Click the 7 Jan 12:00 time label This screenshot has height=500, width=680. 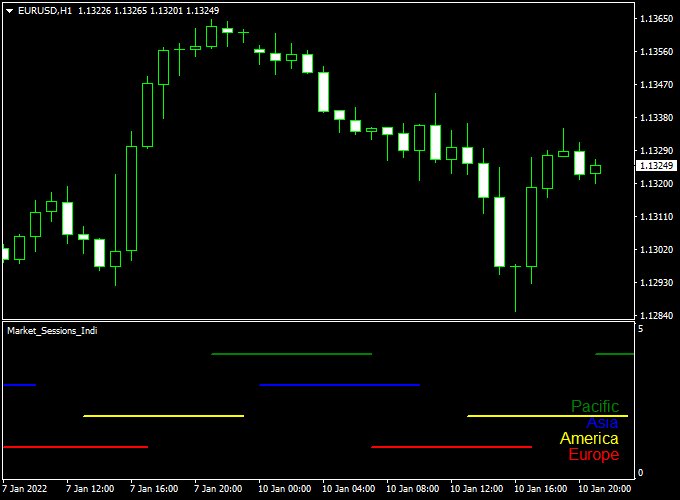click(x=90, y=489)
